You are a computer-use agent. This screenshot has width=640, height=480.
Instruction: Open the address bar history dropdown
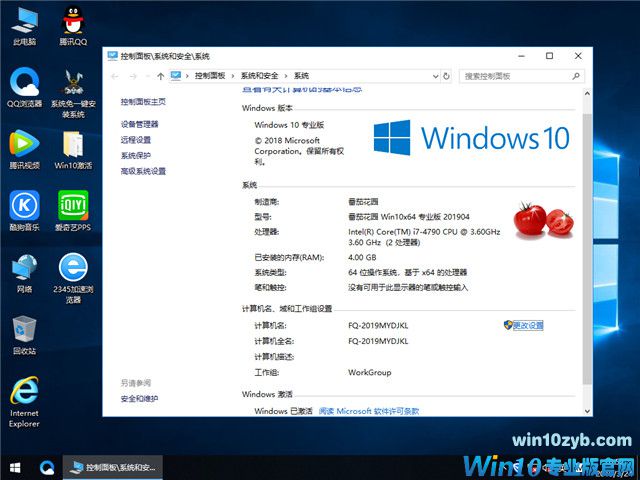(x=436, y=76)
